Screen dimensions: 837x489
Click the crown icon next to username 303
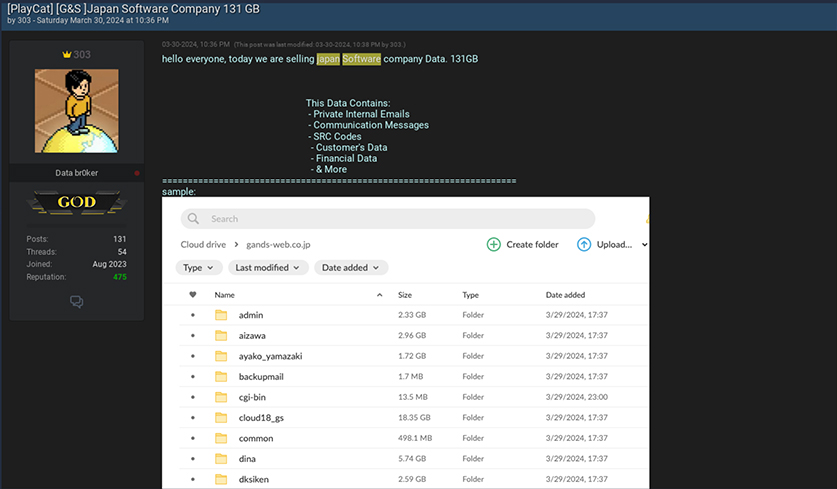pos(67,54)
